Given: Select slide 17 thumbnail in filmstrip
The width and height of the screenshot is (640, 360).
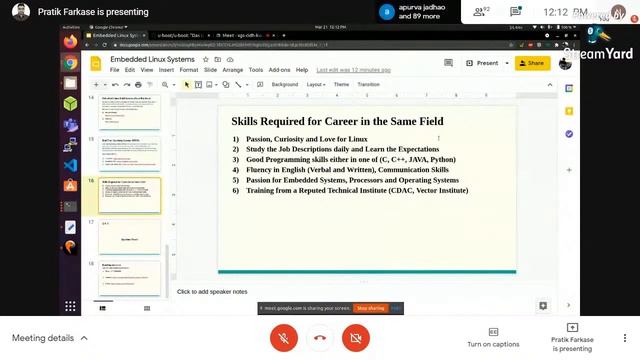Looking at the screenshot, I should [129, 237].
